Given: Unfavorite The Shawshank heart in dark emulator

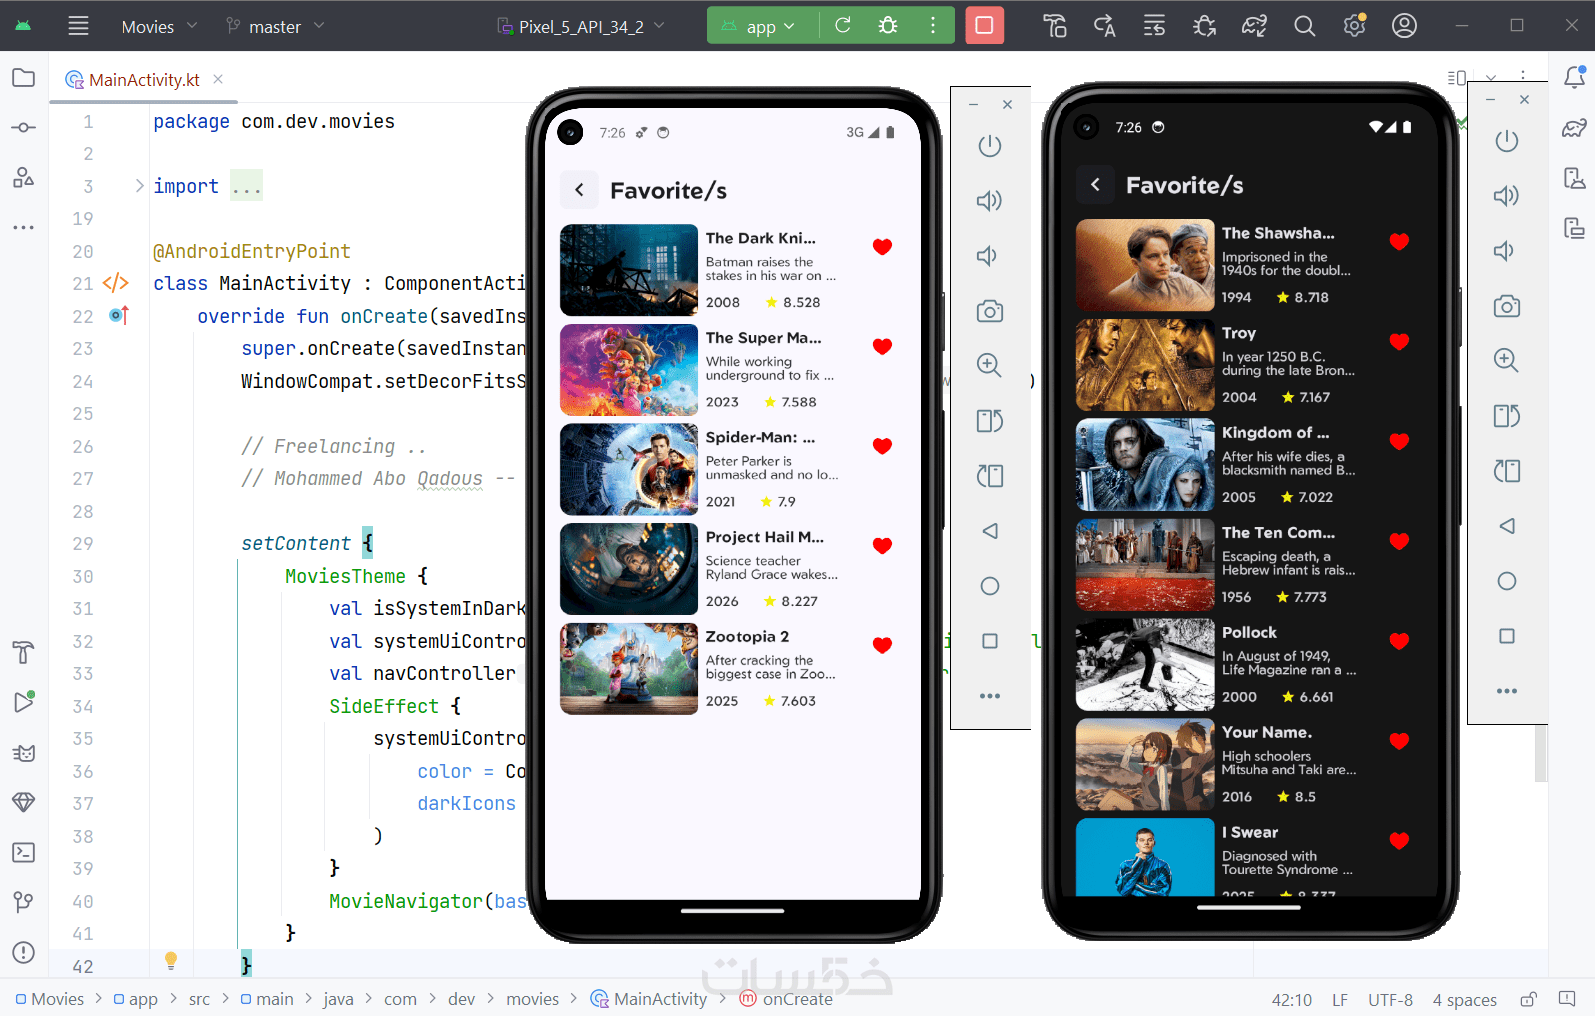Looking at the screenshot, I should coord(1399,242).
